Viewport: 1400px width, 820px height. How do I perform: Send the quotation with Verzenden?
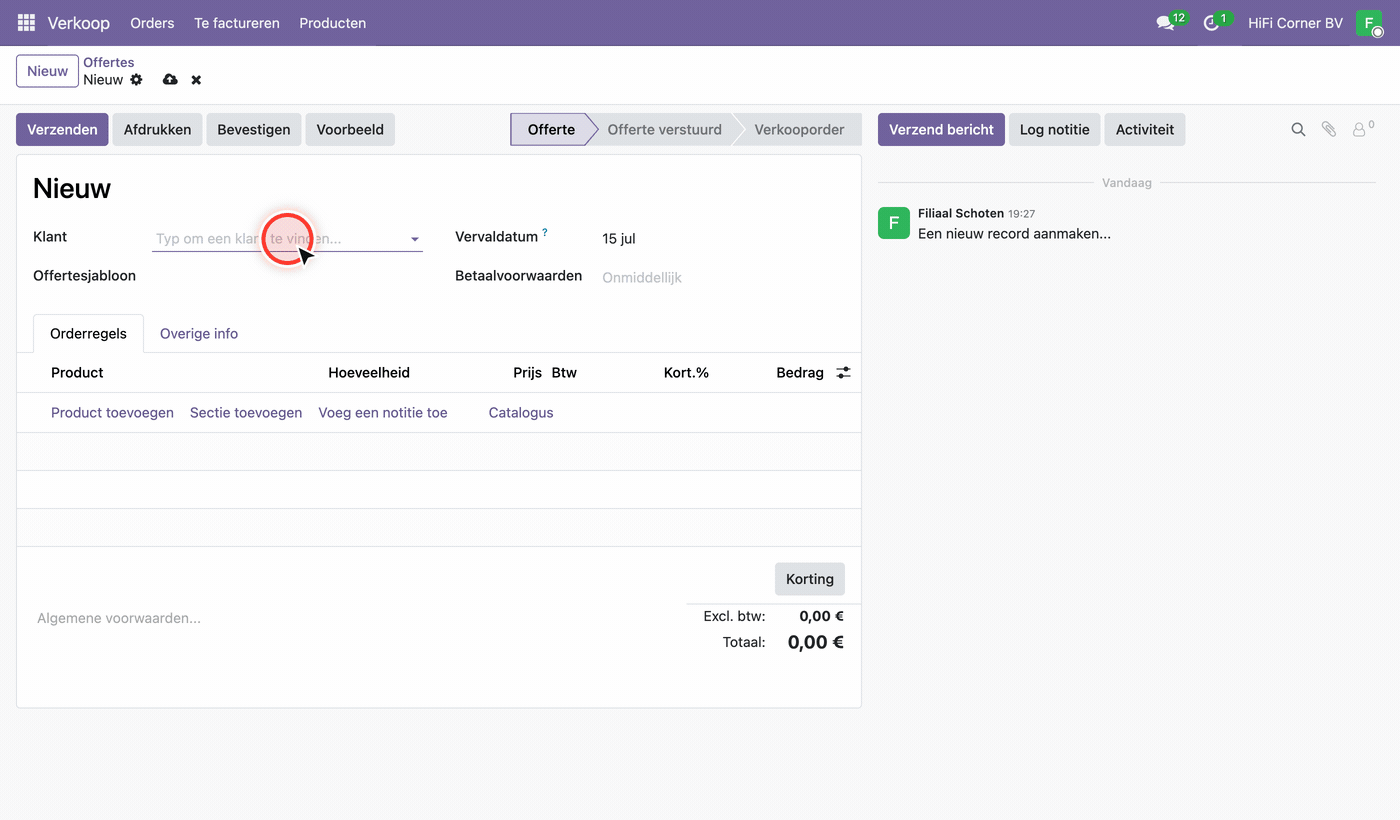62,129
